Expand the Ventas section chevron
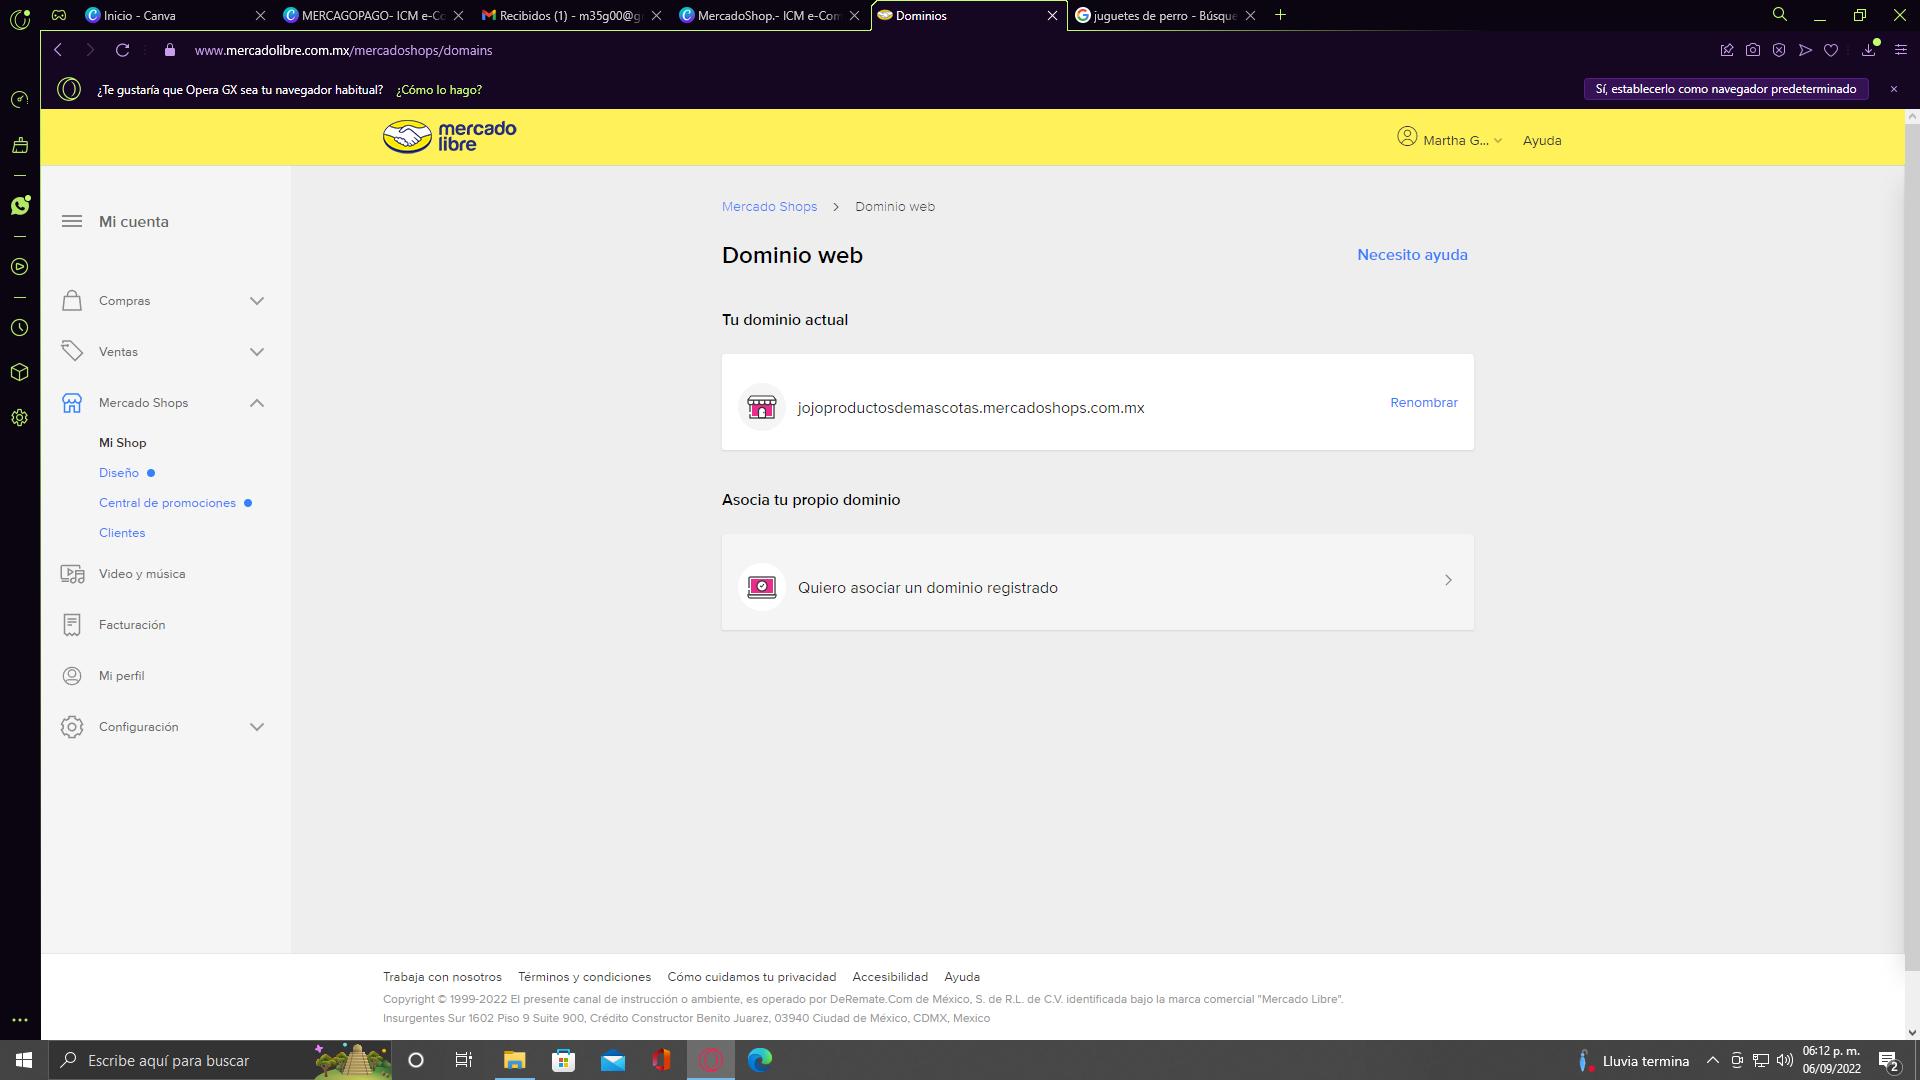The image size is (1920, 1080). [256, 352]
